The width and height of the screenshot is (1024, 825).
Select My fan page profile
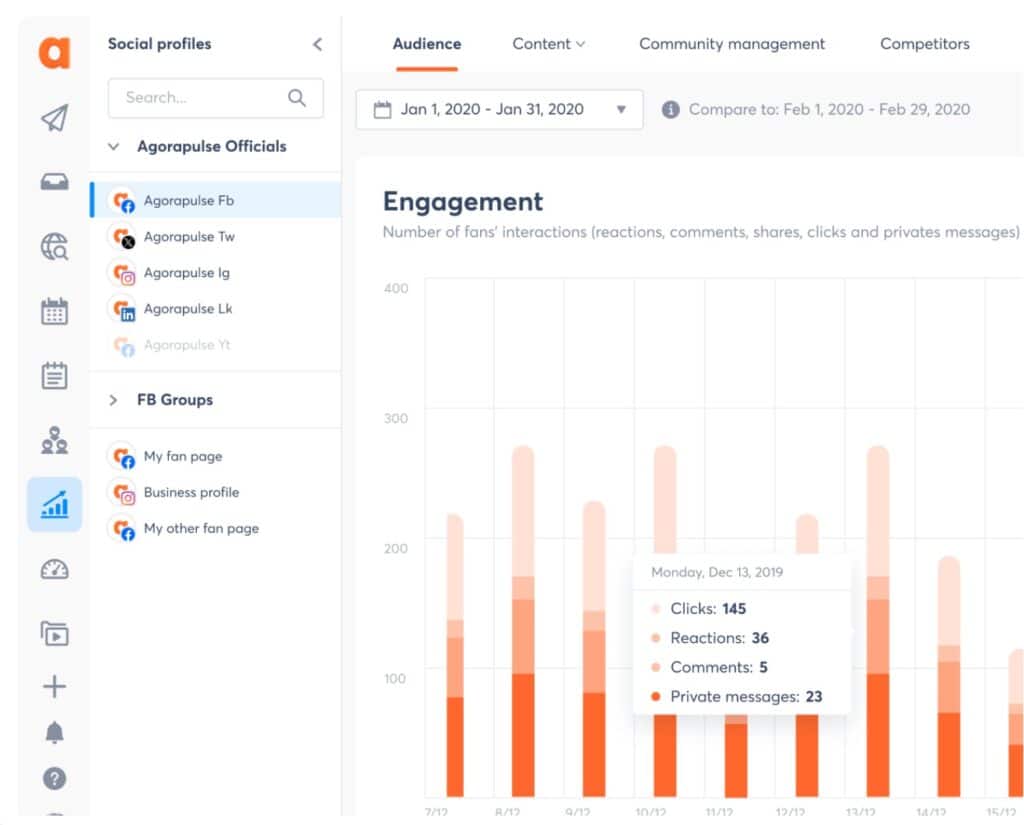pos(216,456)
